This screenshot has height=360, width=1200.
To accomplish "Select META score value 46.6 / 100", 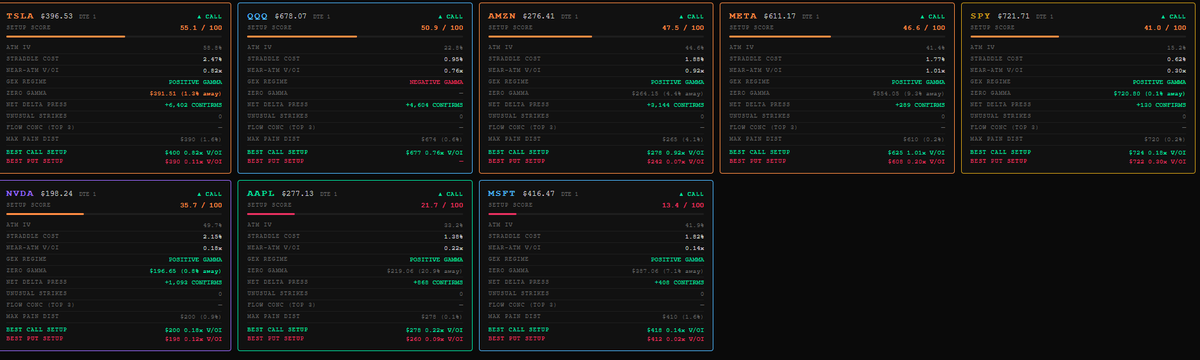I will 925,28.
